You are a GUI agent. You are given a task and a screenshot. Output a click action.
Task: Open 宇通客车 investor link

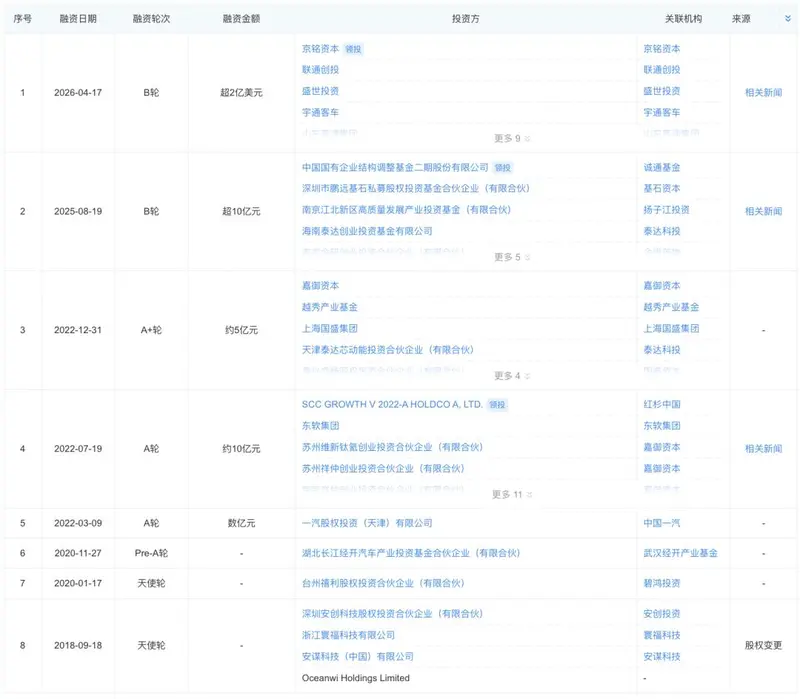point(320,112)
